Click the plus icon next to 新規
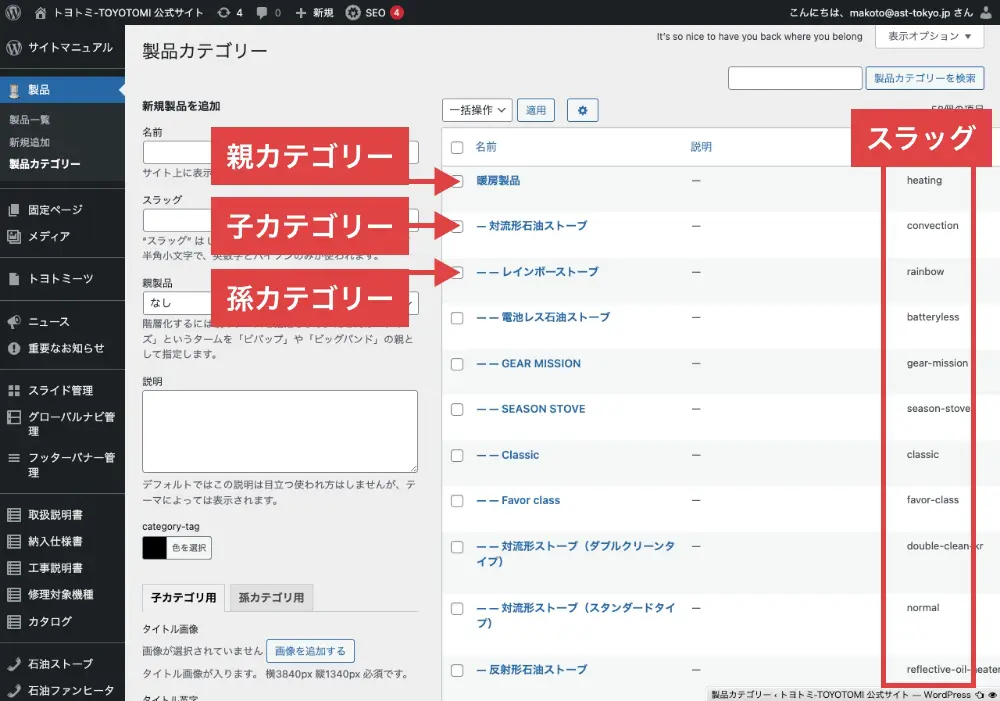This screenshot has height=701, width=1000. coord(301,13)
